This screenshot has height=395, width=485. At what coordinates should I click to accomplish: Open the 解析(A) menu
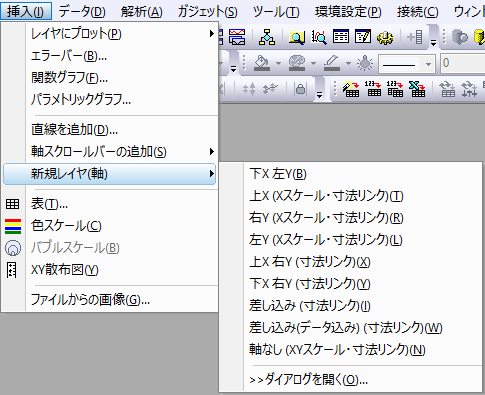[141, 12]
